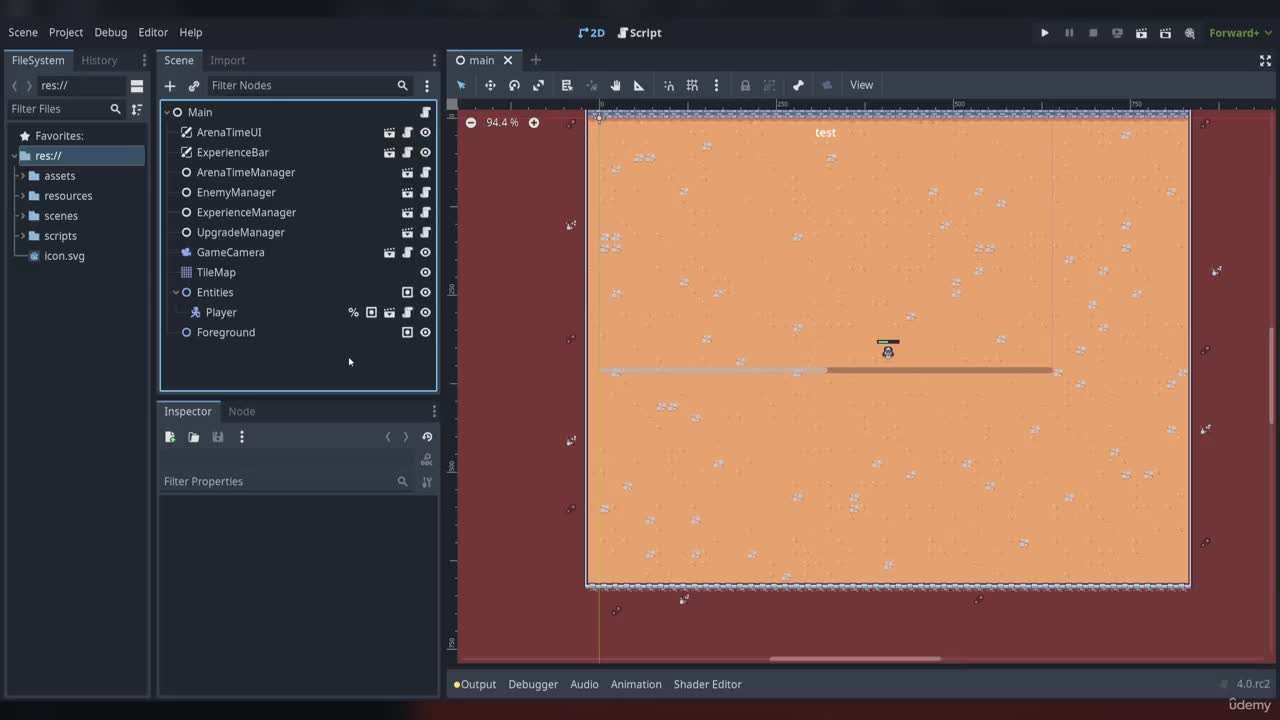The height and width of the screenshot is (720, 1280).
Task: Open the Debug menu
Action: (x=111, y=32)
